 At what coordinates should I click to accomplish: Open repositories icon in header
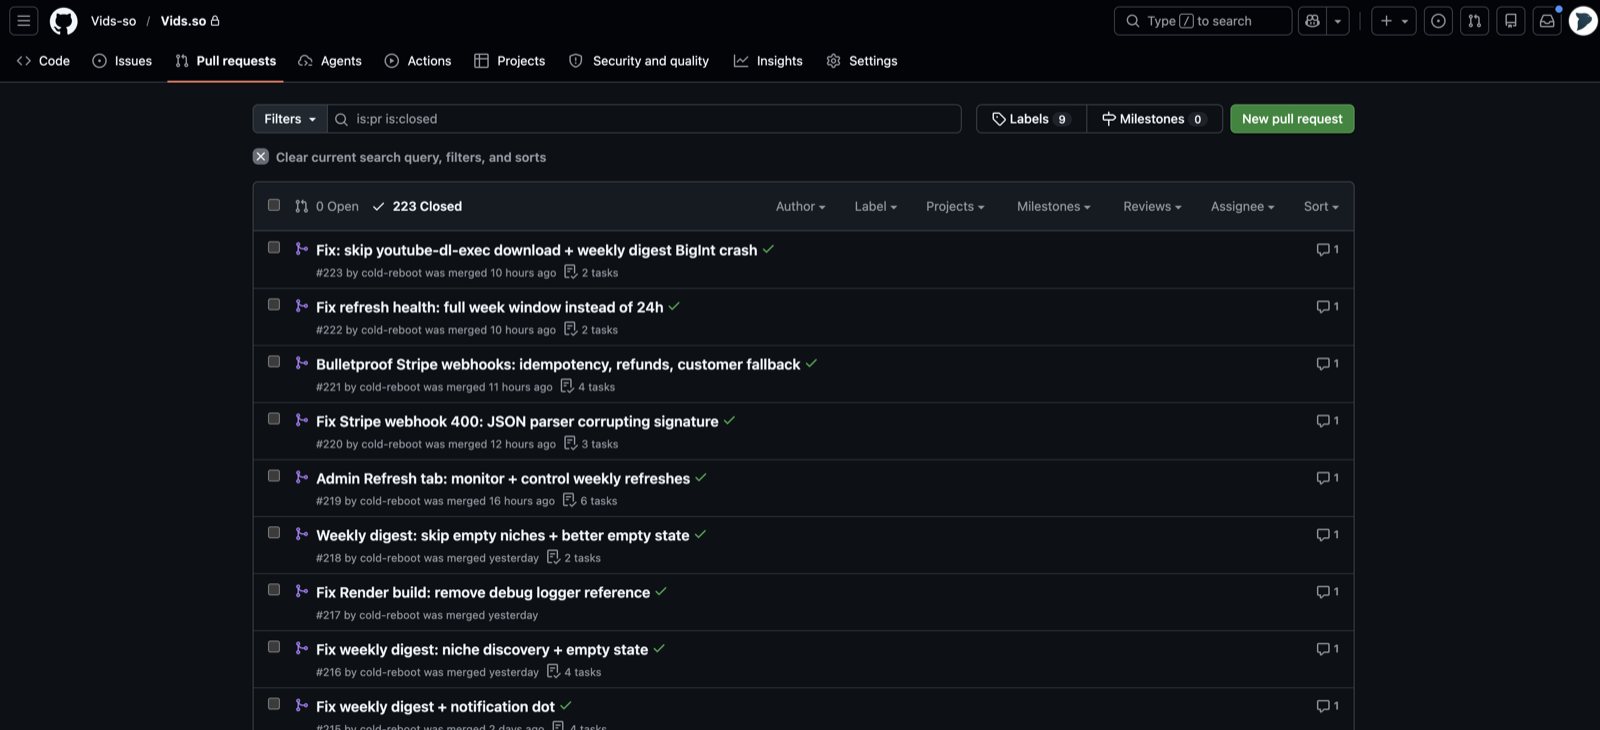pos(1511,21)
